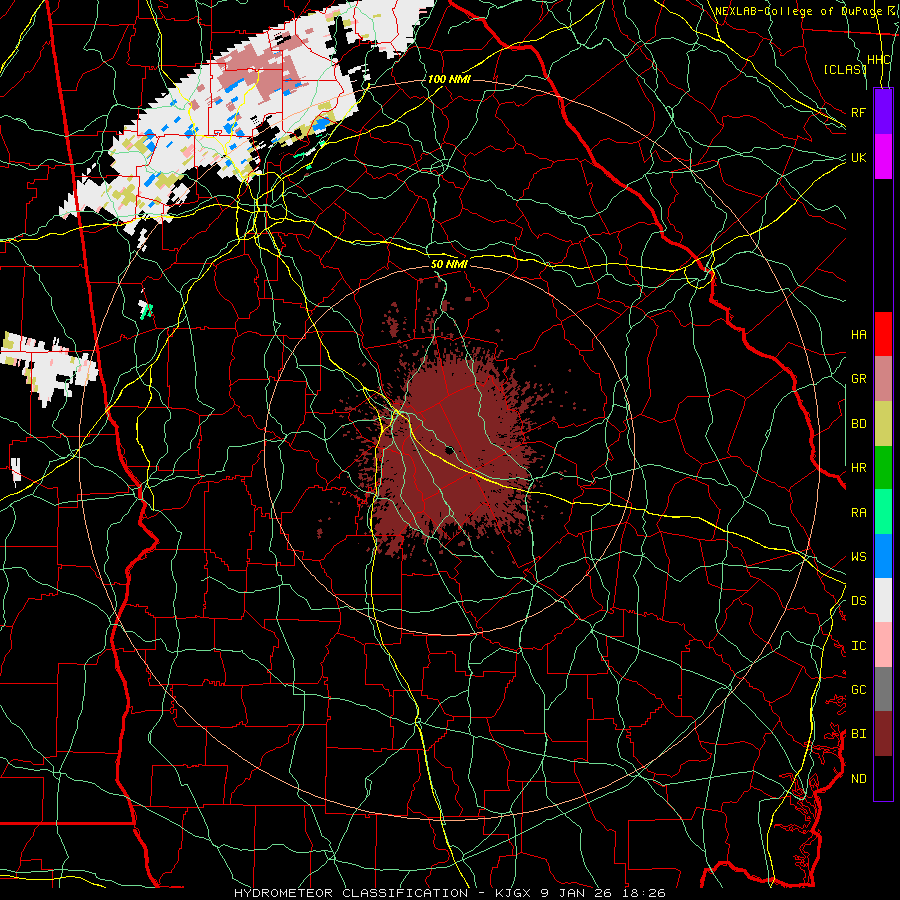Click the KJGX radar site identifier
The height and width of the screenshot is (900, 900).
514,893
